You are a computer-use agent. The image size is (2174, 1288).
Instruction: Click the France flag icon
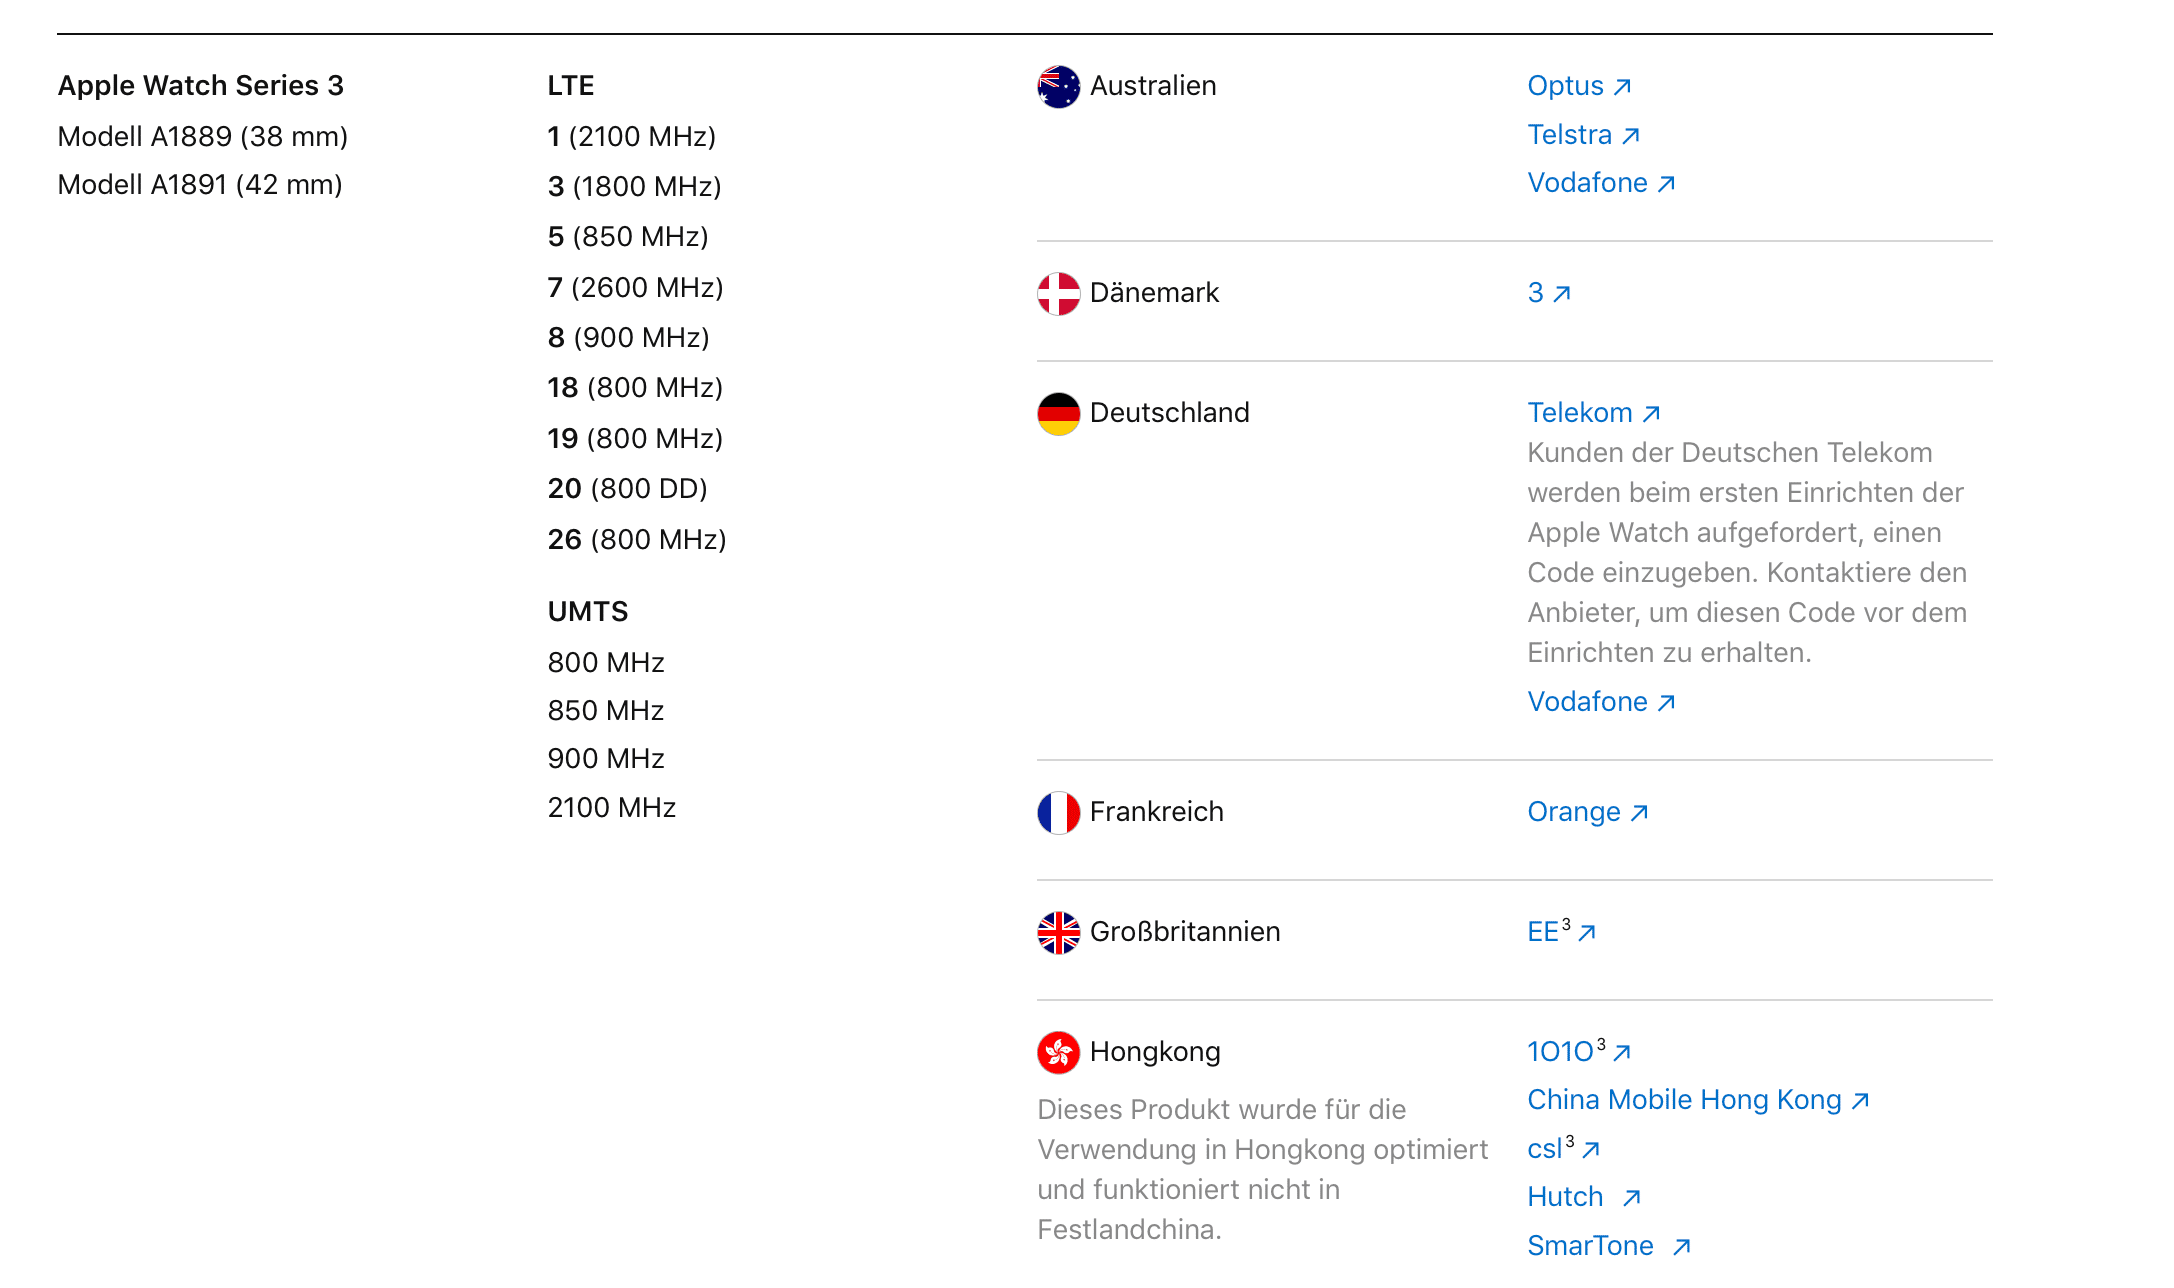pos(1058,812)
